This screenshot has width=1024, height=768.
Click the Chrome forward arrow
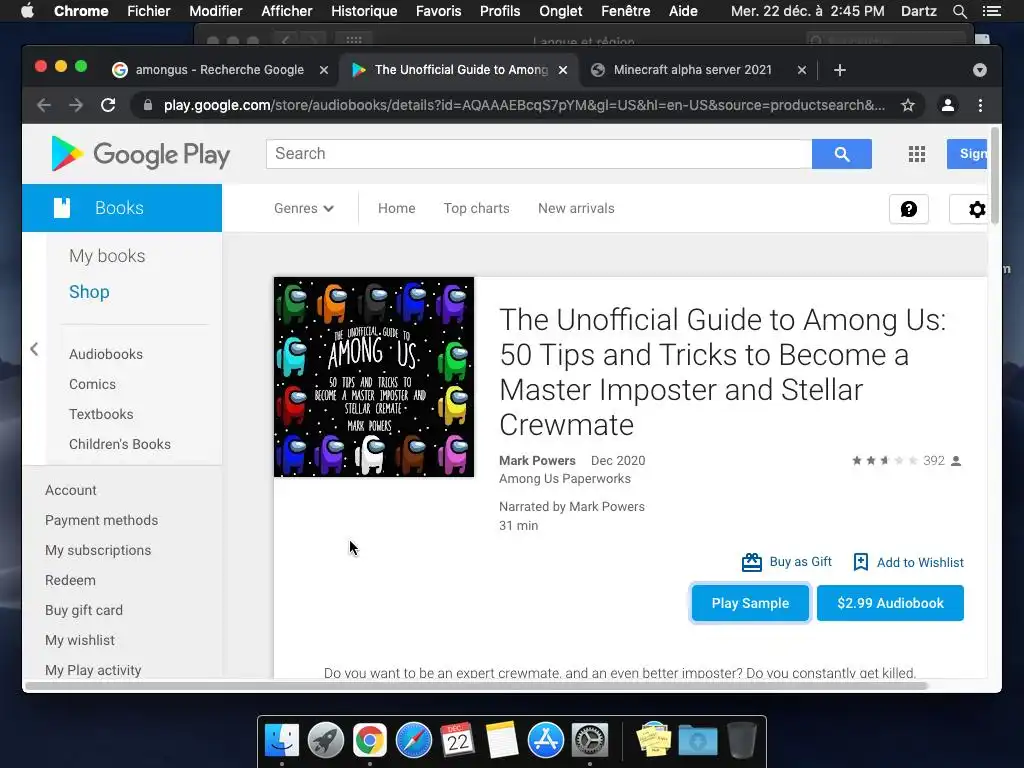(76, 105)
